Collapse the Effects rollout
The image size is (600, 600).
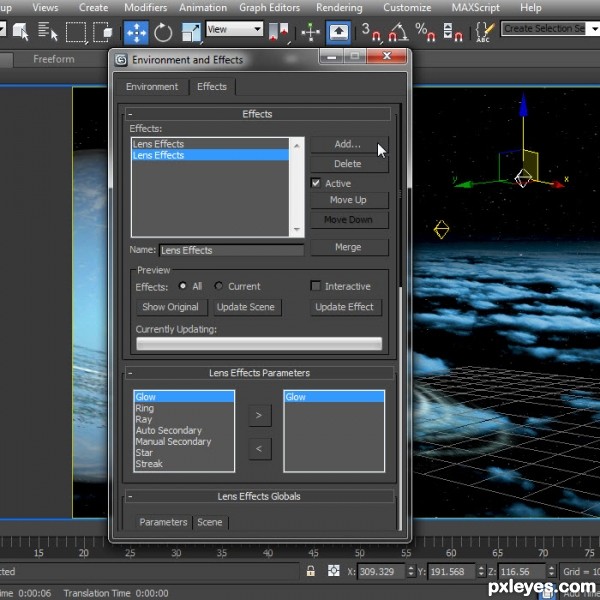point(130,114)
